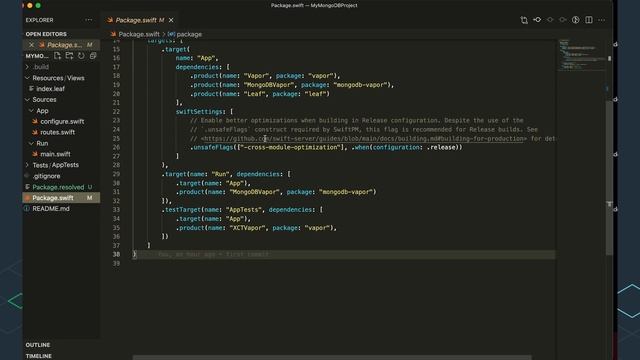Close Package.swift in Open Editors list
The height and width of the screenshot is (360, 640).
point(31,45)
